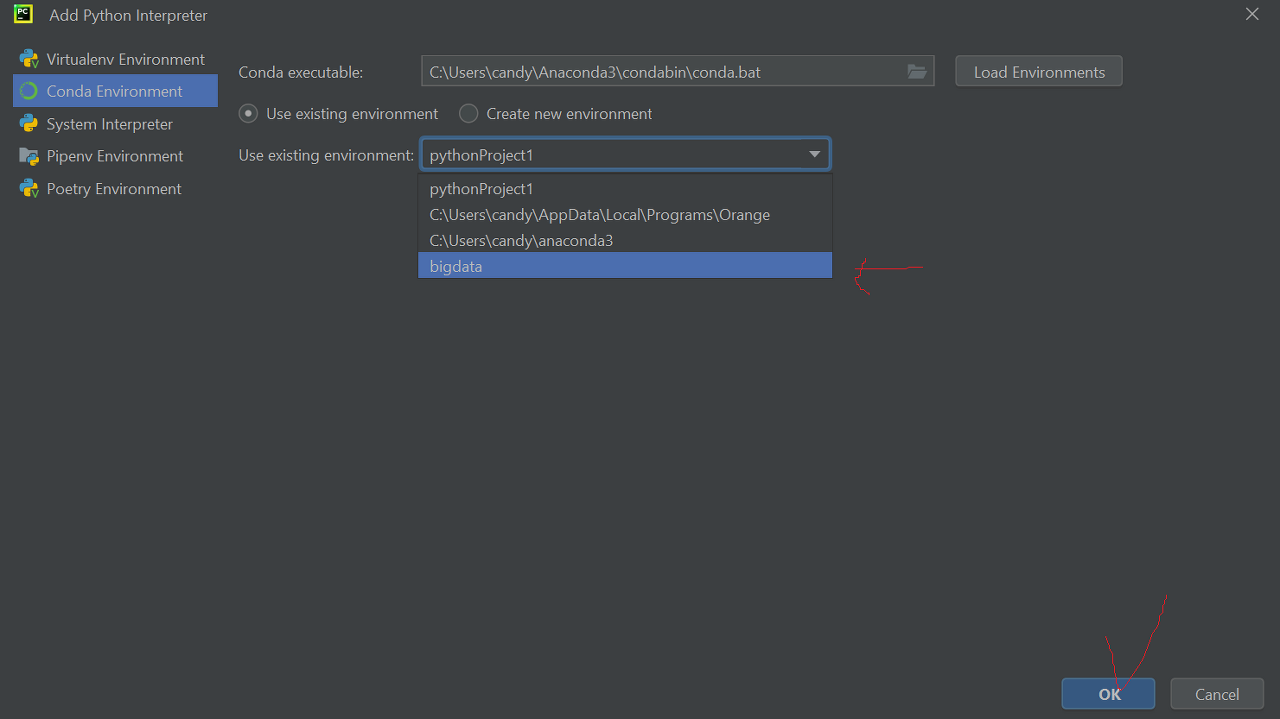Pick the Orange path from the dropdown list
Viewport: 1280px width, 719px height.
(x=625, y=214)
